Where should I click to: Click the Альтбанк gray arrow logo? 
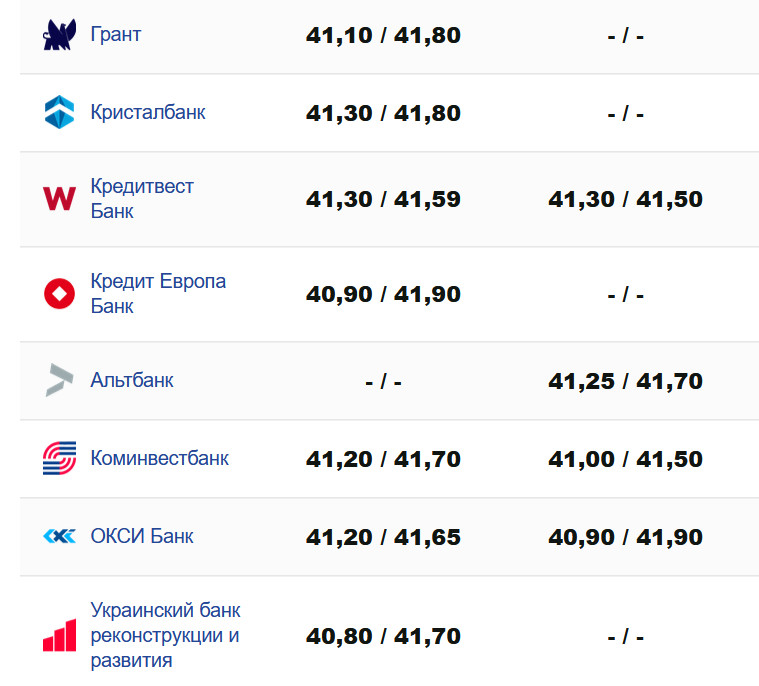click(59, 380)
